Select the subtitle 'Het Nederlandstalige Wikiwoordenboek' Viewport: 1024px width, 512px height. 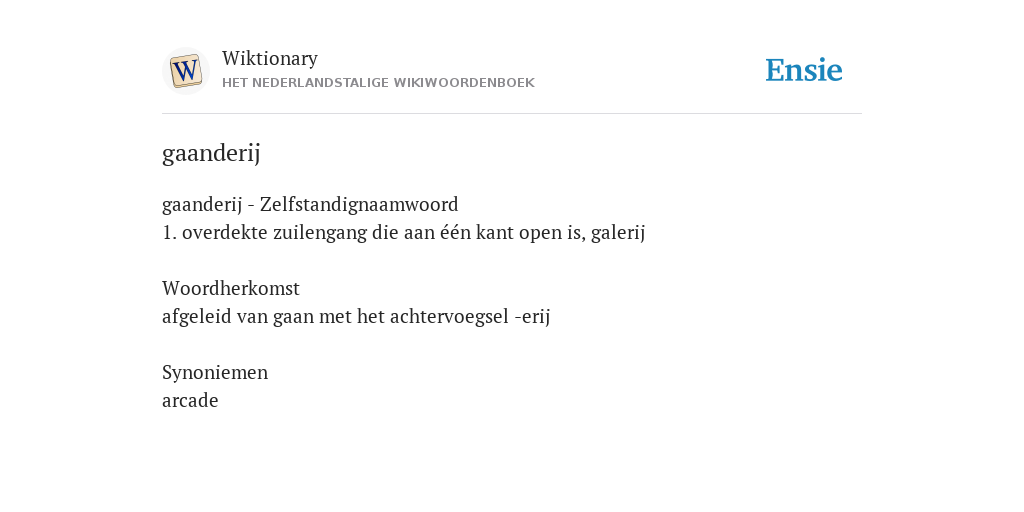pos(378,83)
